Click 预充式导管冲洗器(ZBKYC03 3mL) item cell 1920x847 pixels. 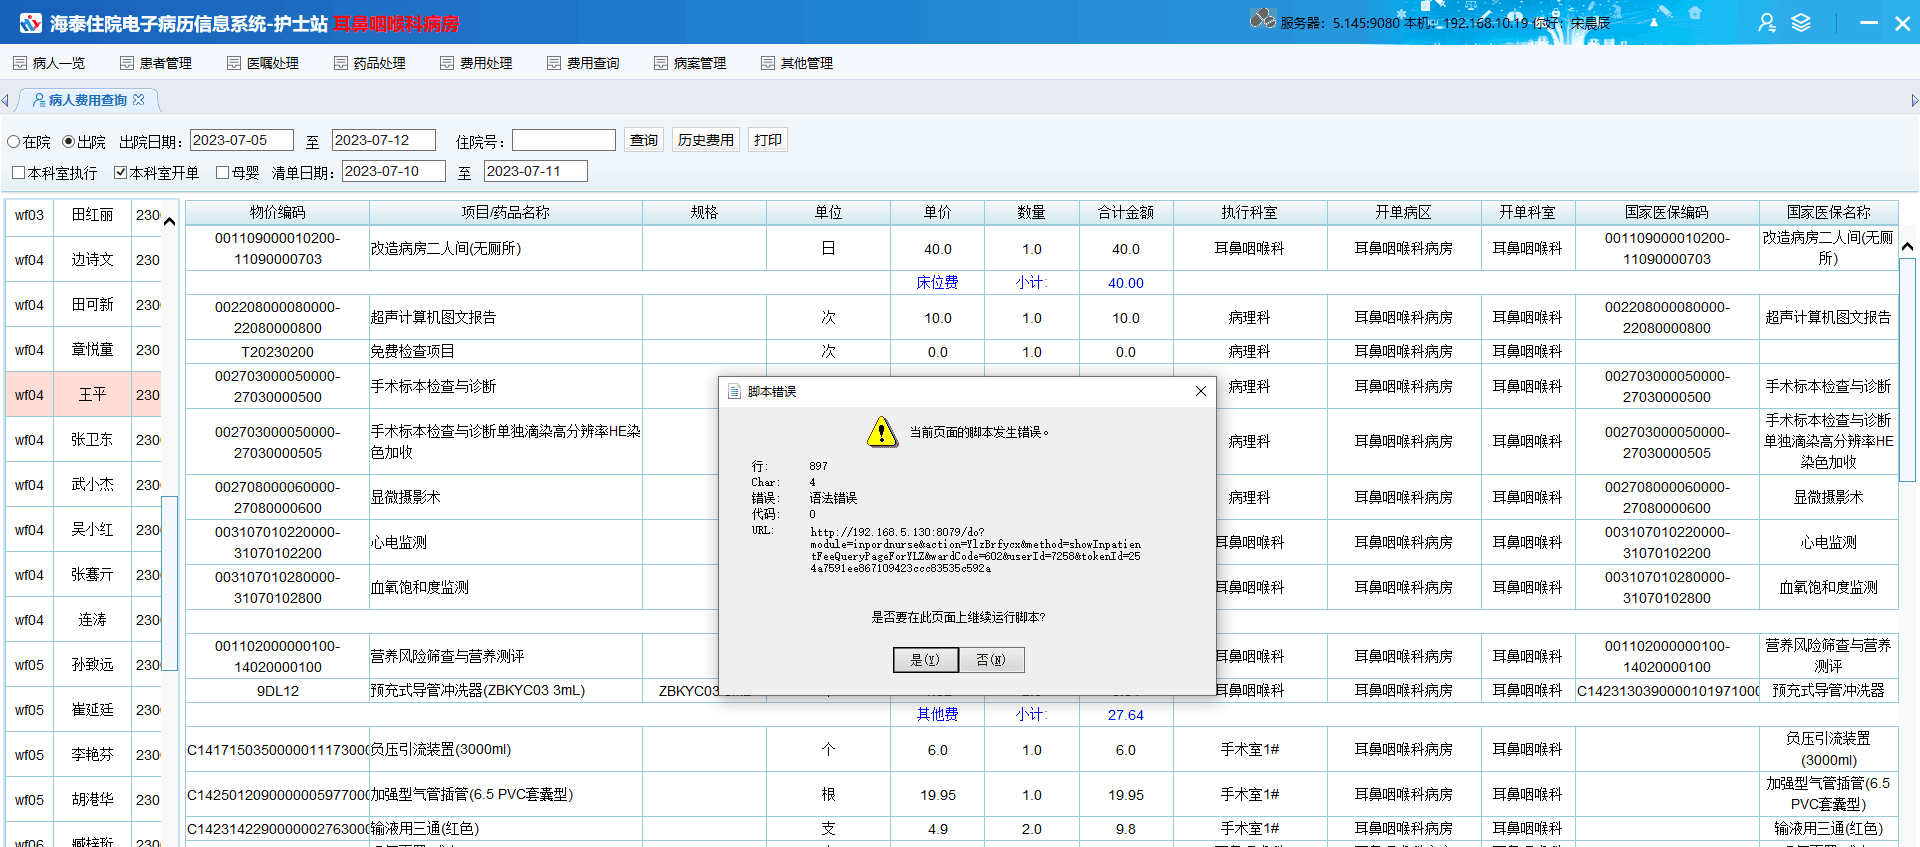pos(505,691)
